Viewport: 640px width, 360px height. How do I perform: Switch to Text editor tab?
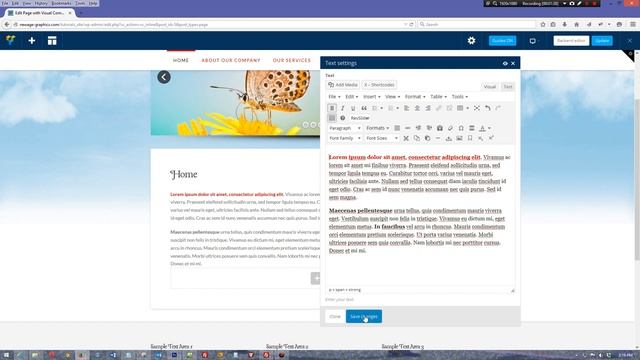(x=508, y=87)
